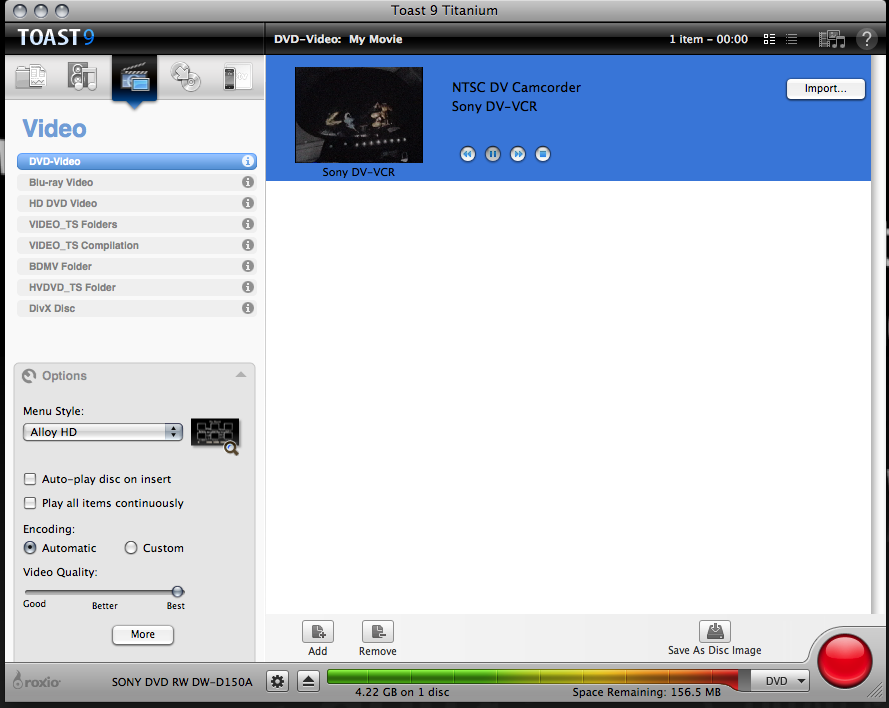Show info for DivX Disc
This screenshot has height=708, width=889.
pyautogui.click(x=248, y=308)
